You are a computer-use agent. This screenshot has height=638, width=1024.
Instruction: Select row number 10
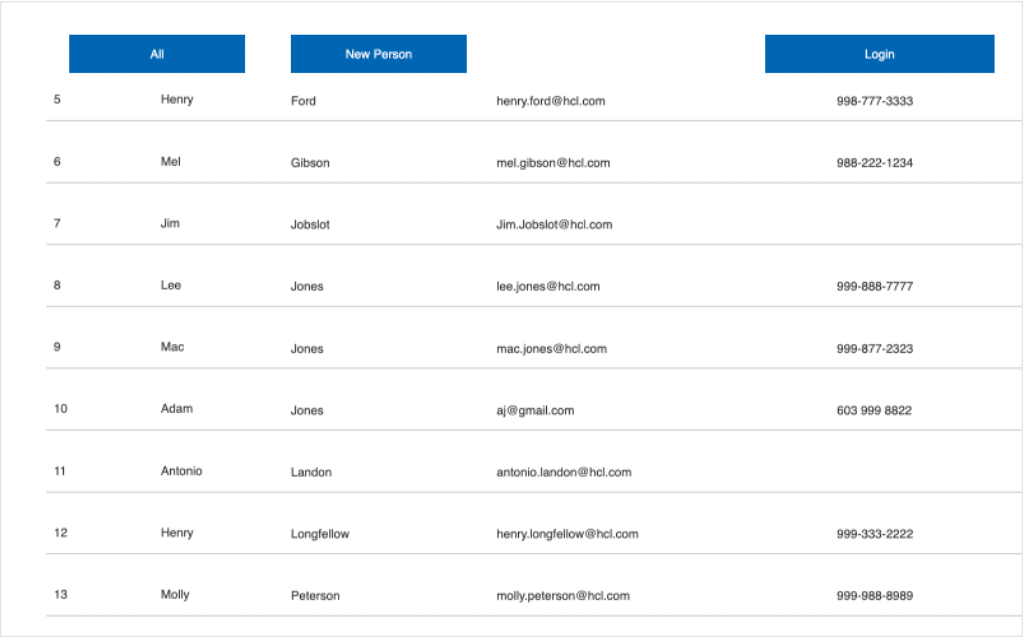click(x=61, y=409)
